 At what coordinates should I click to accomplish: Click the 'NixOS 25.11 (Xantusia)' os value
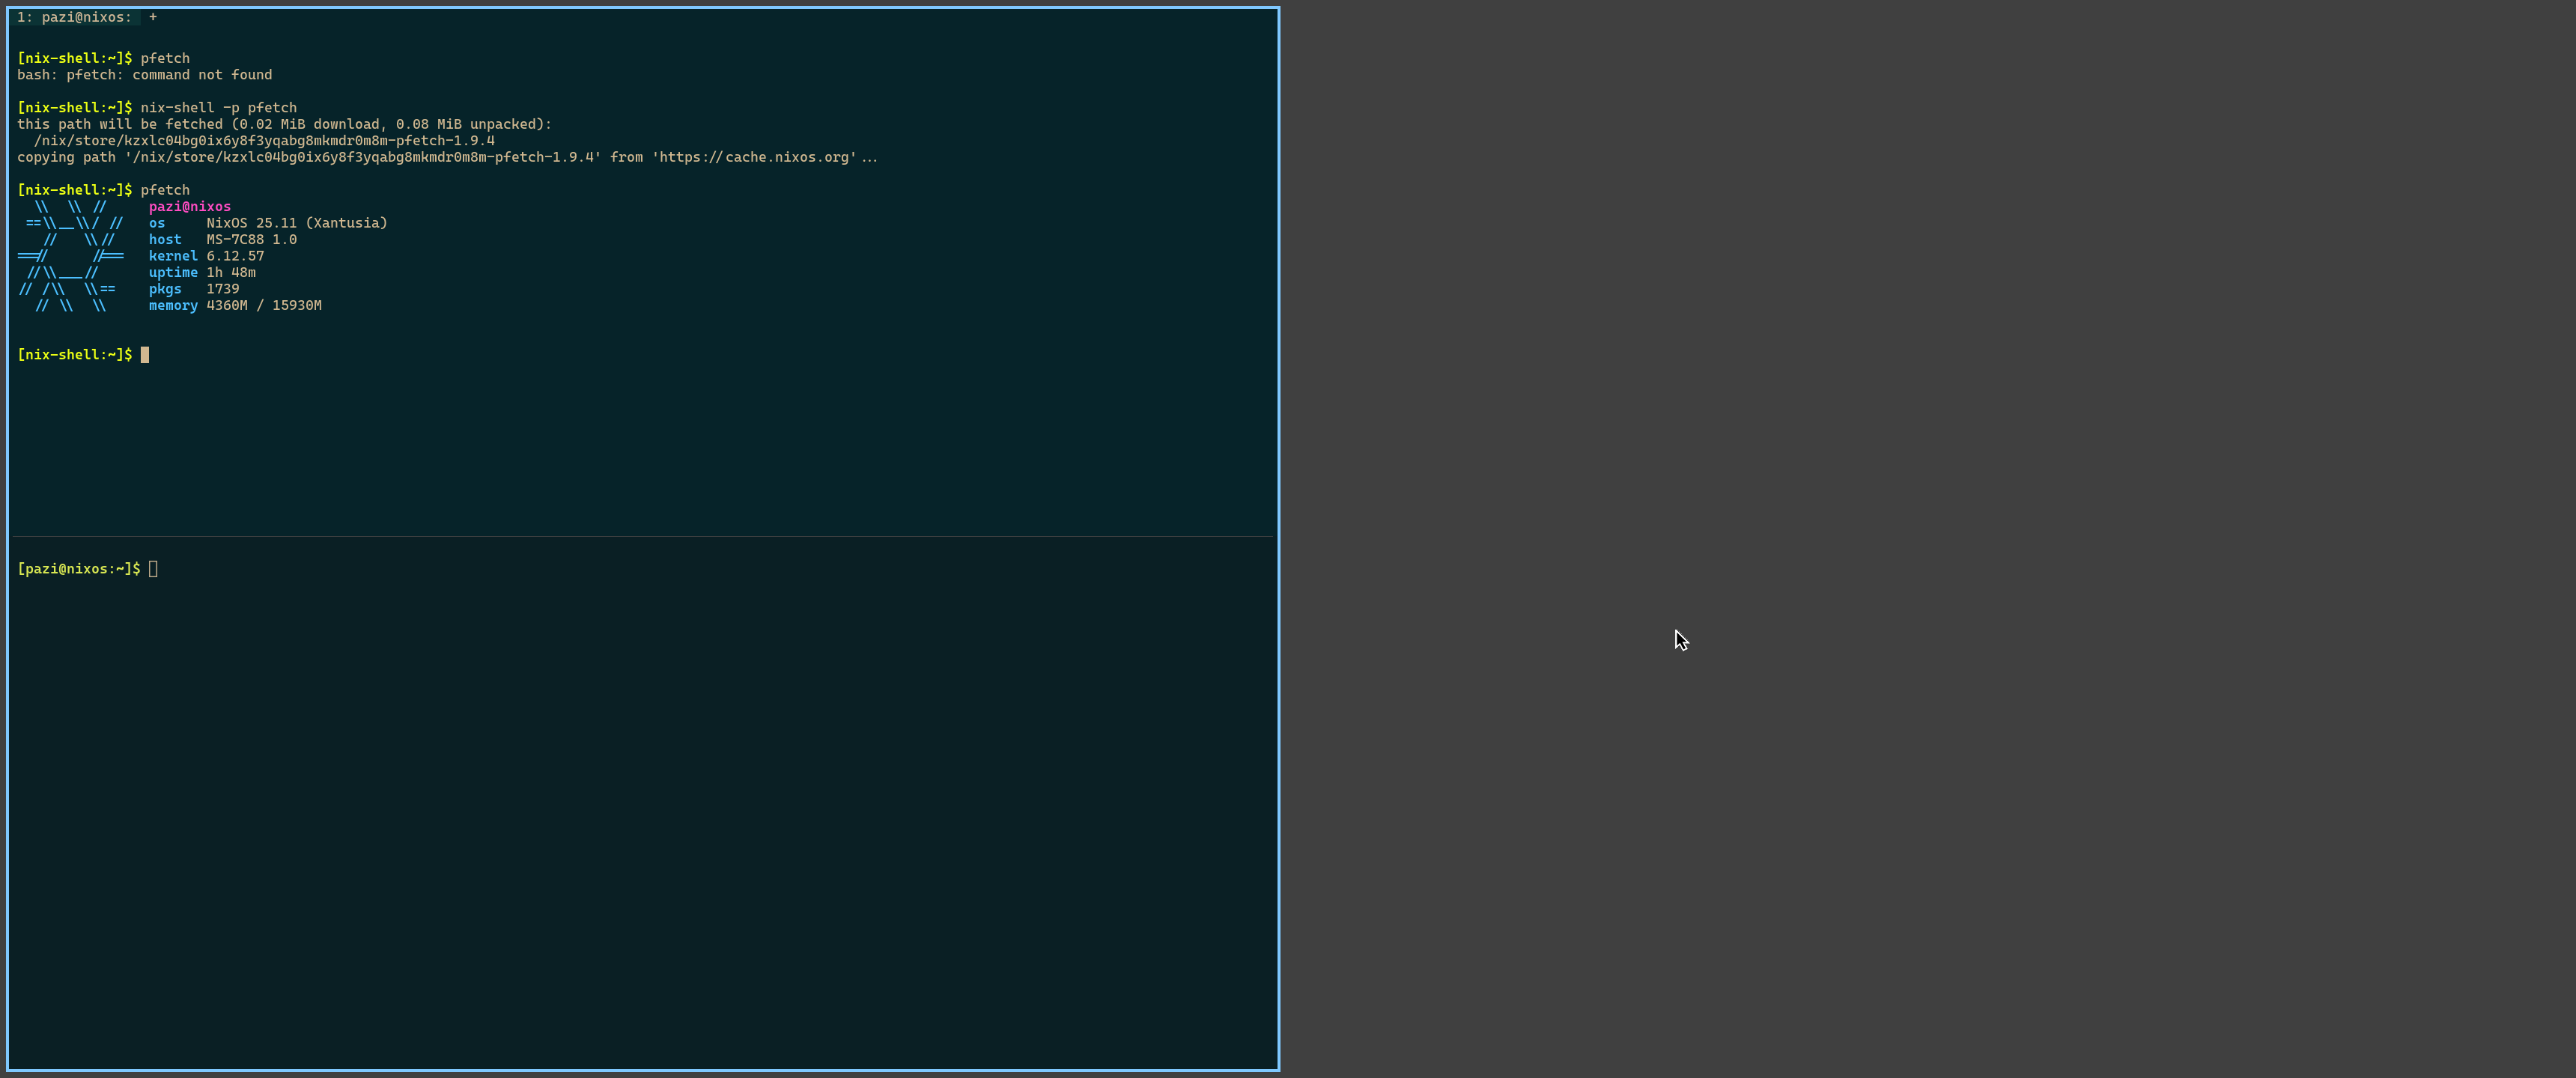pos(296,223)
